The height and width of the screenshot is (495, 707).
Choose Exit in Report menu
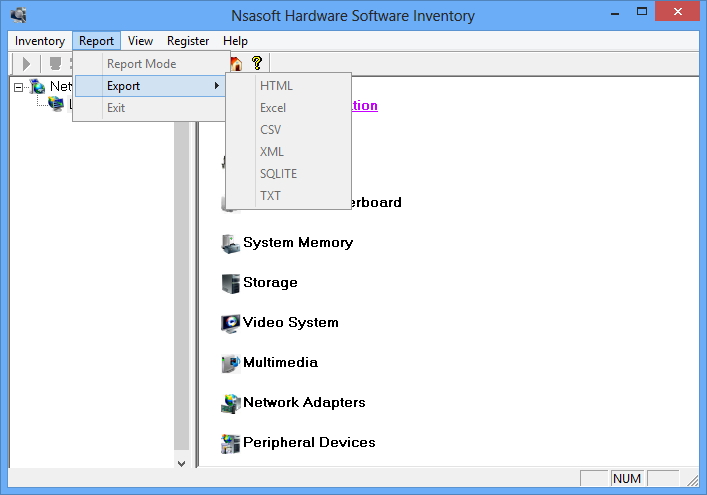pyautogui.click(x=150, y=108)
